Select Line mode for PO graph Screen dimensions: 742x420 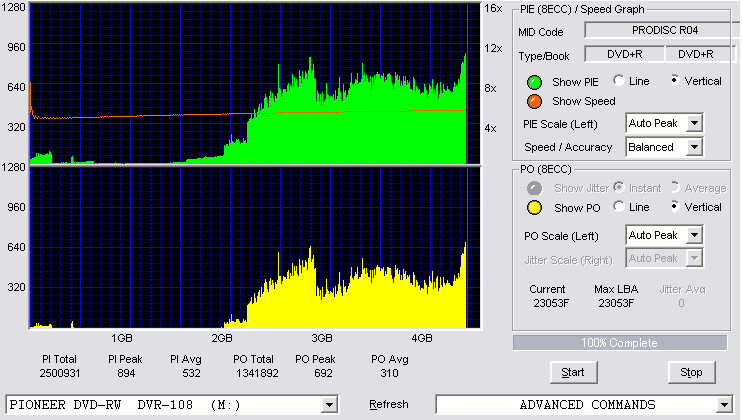click(x=618, y=206)
